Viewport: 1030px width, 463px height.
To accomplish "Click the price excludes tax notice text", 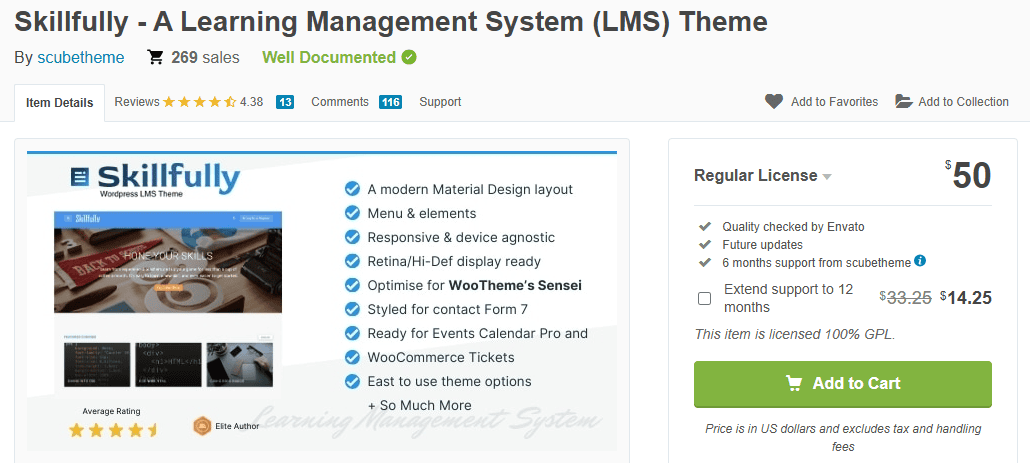I will [843, 437].
